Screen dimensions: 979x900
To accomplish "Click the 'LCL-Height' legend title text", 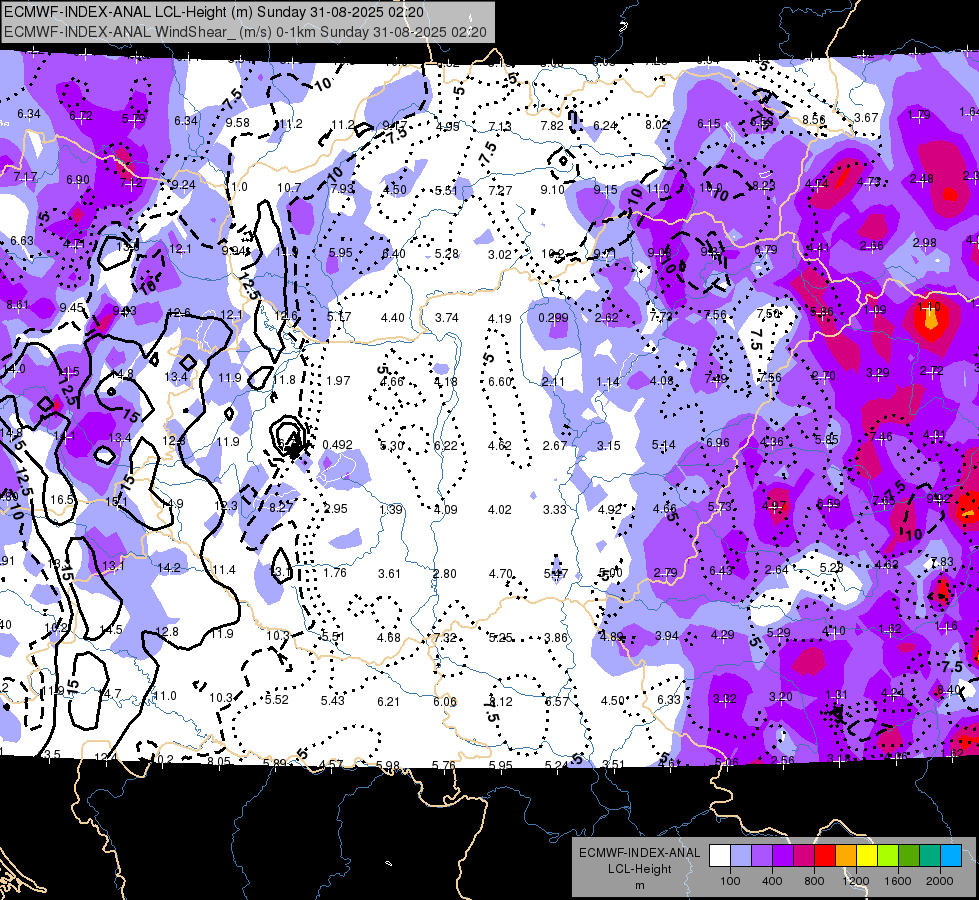I will tap(639, 869).
